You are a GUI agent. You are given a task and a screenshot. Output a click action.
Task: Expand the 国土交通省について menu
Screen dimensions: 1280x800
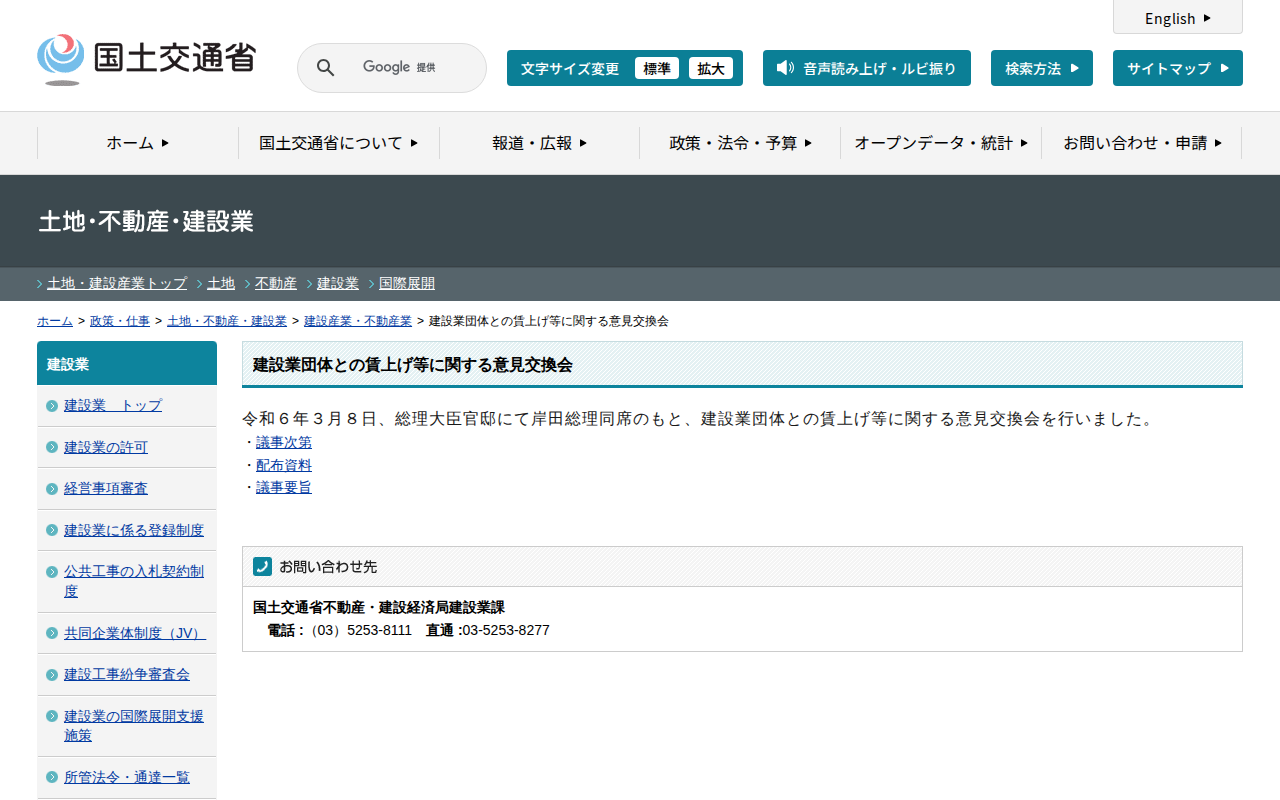(338, 143)
